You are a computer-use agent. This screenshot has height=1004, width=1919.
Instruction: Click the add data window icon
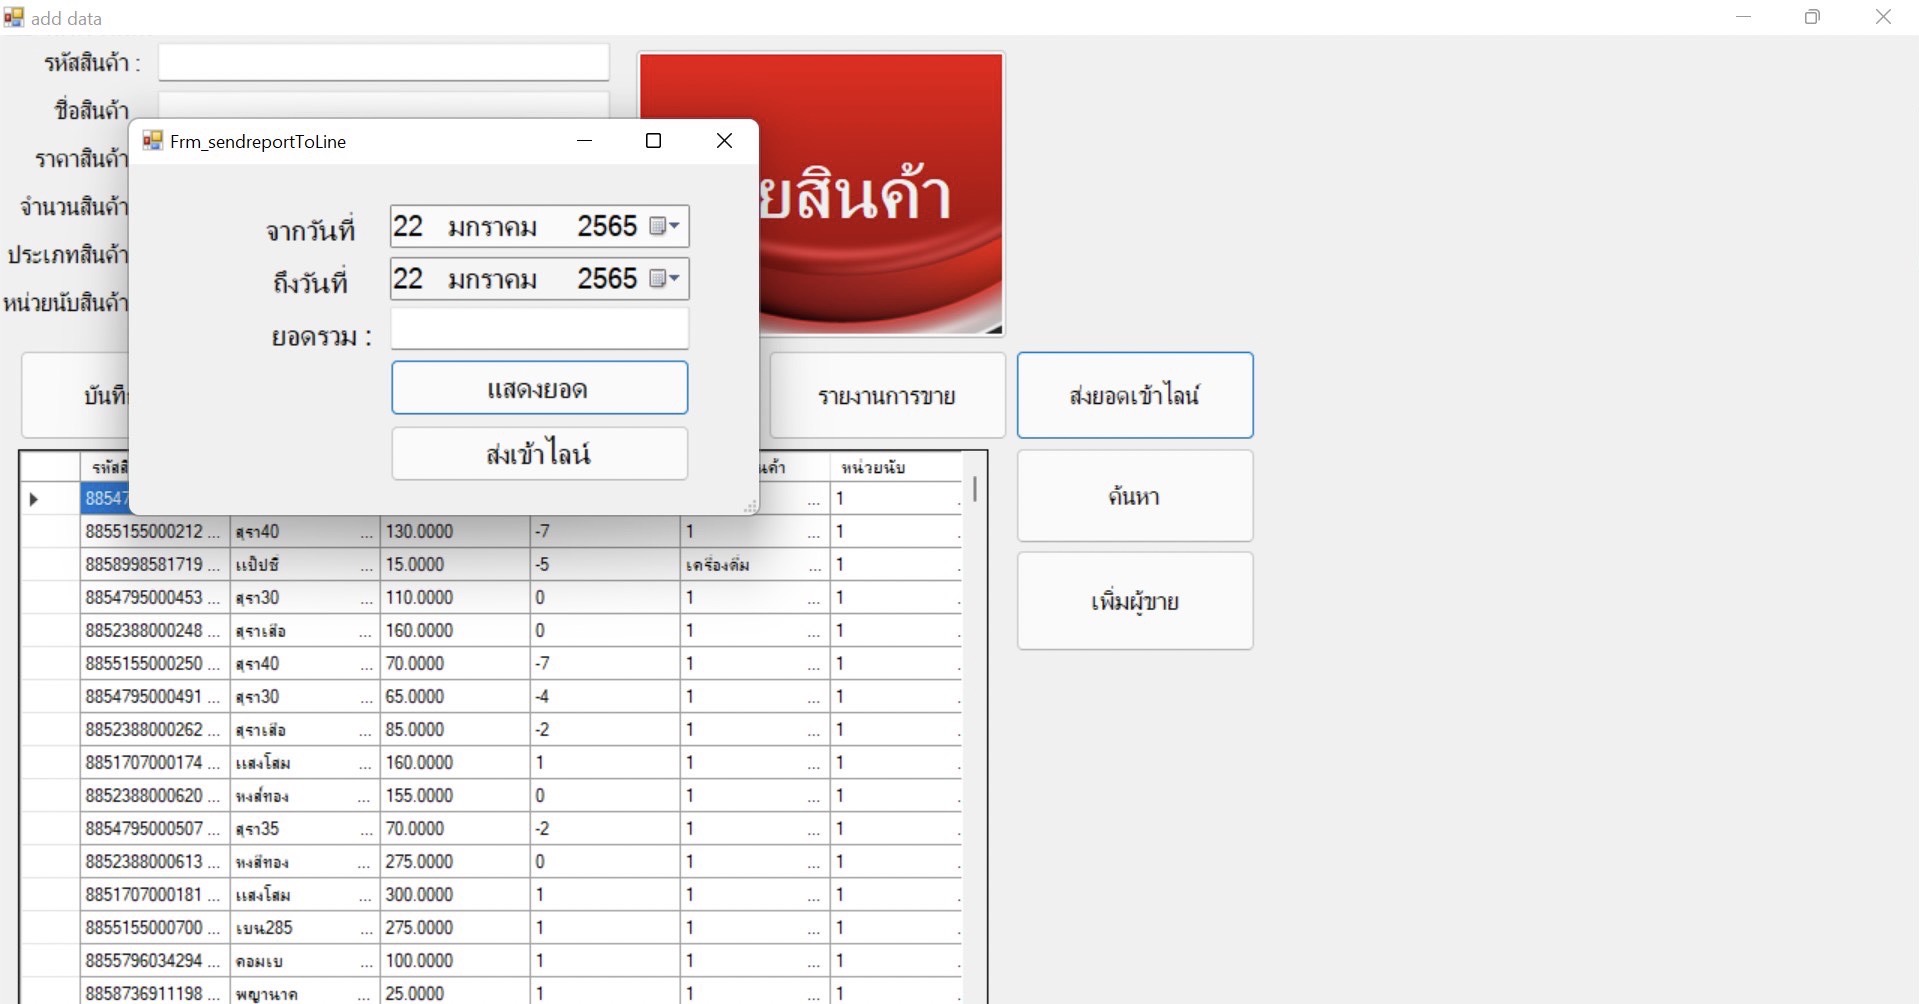[x=13, y=17]
